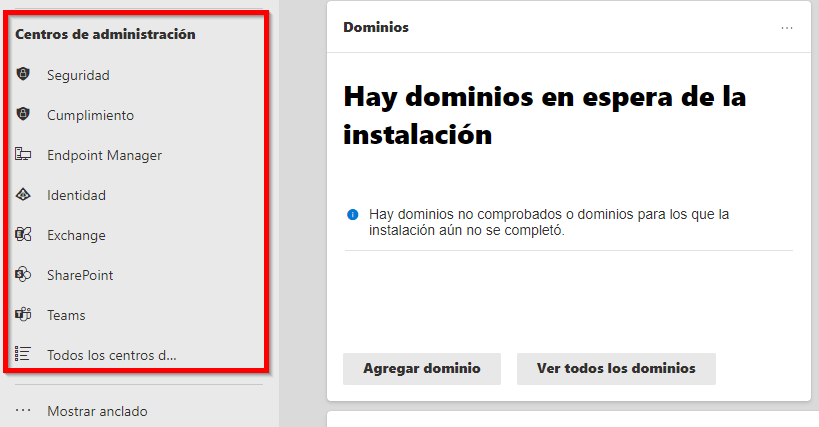
Task: Click the list icon for all admin centers
Action: coord(23,354)
